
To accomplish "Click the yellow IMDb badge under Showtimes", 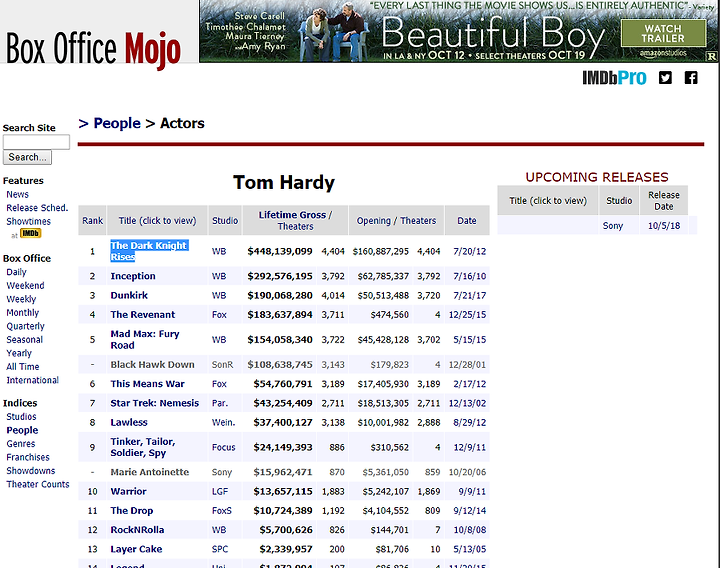I will click(30, 233).
